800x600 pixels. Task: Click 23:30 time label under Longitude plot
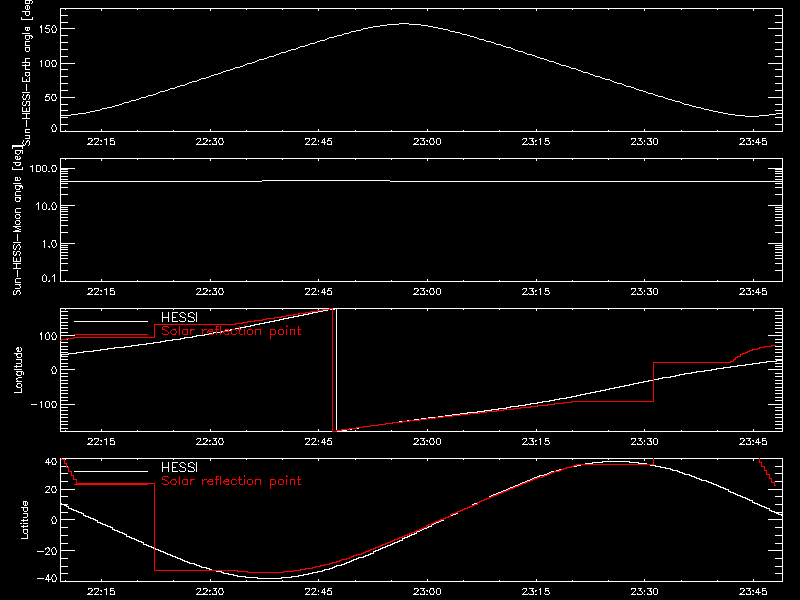point(644,442)
